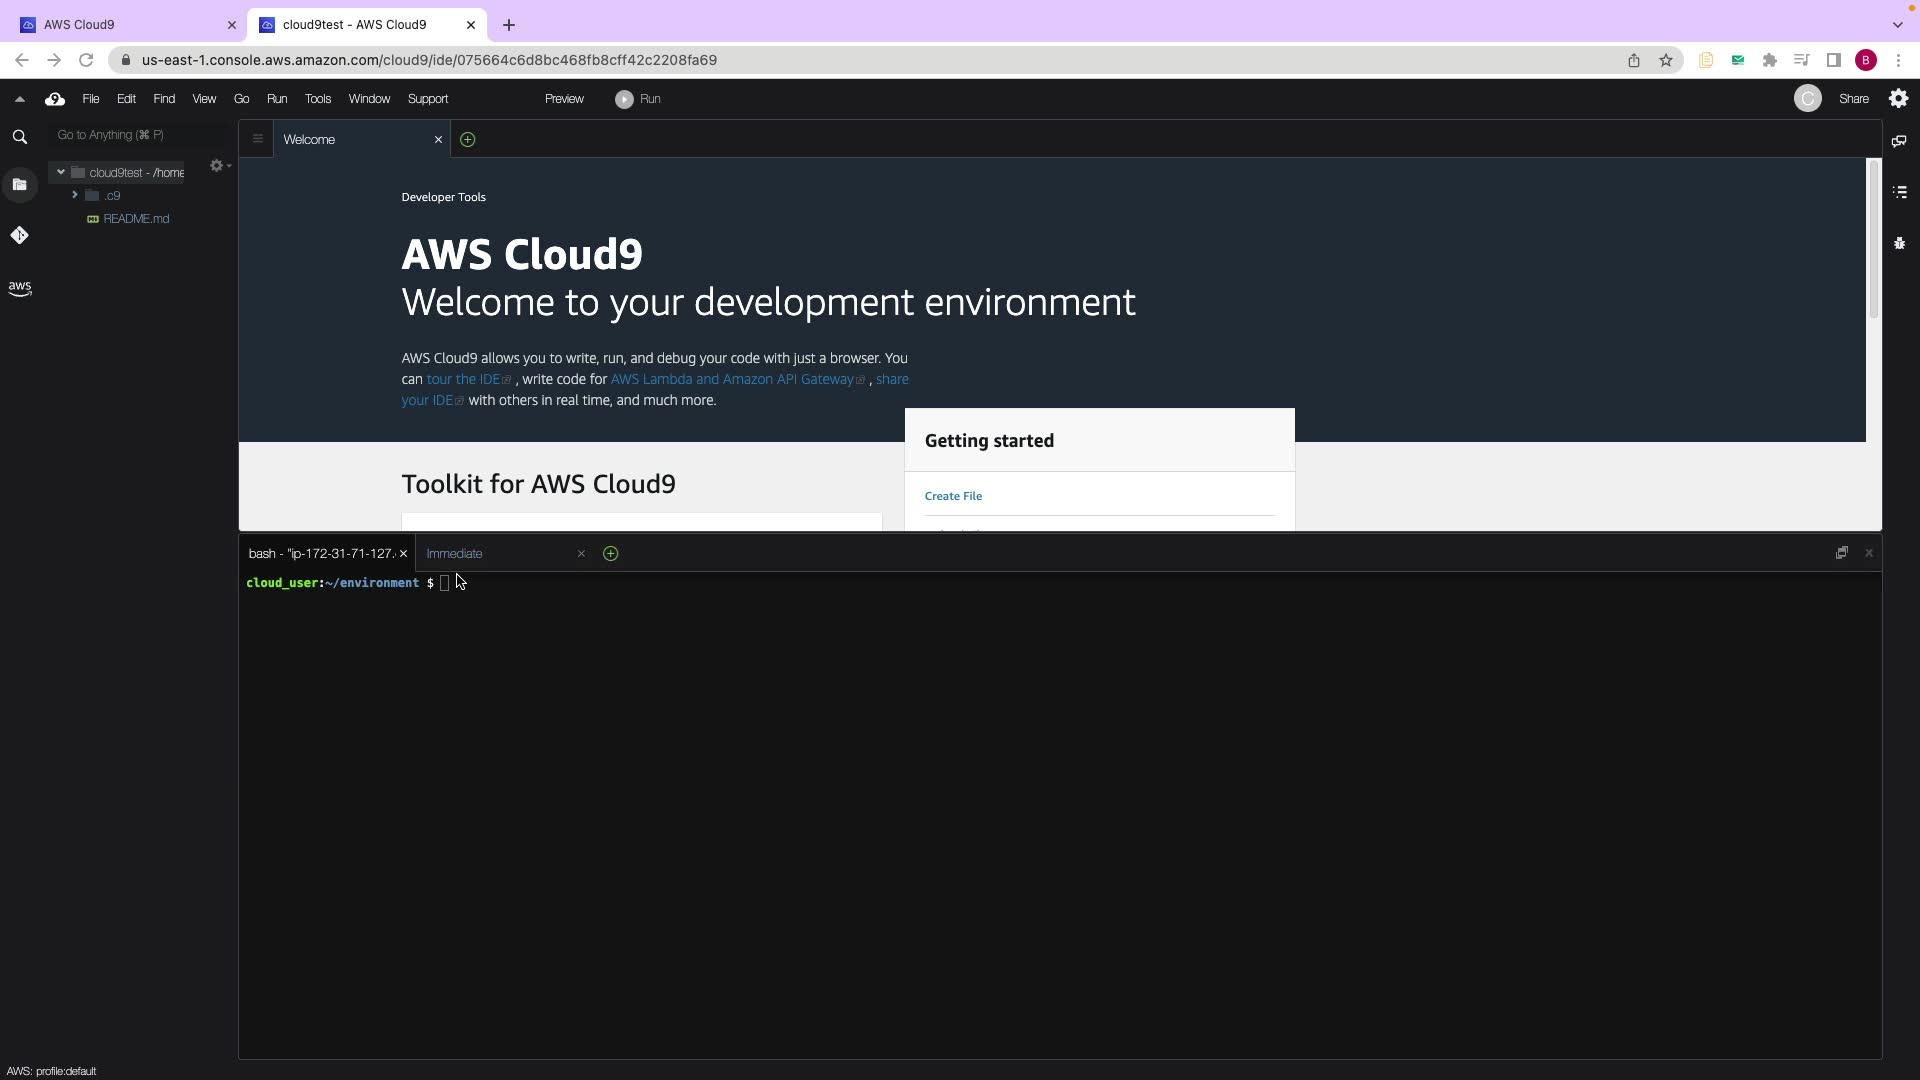Expand the .c9 folder
Image resolution: width=1920 pixels, height=1080 pixels.
(x=75, y=195)
